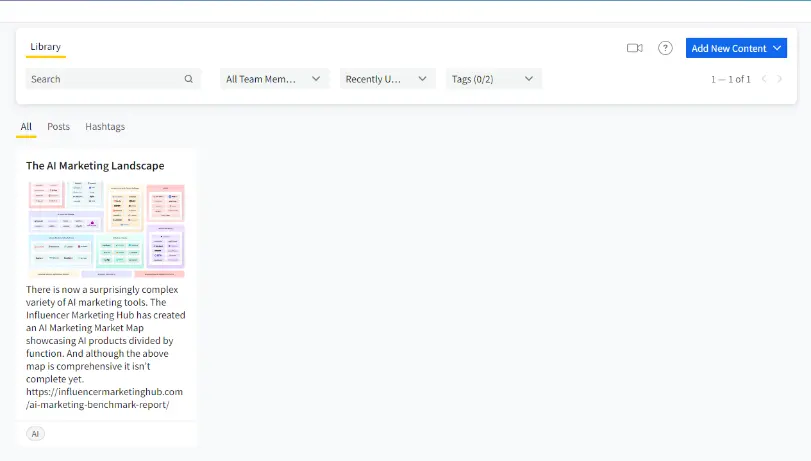
Task: Switch to the Posts tab
Action: point(59,127)
